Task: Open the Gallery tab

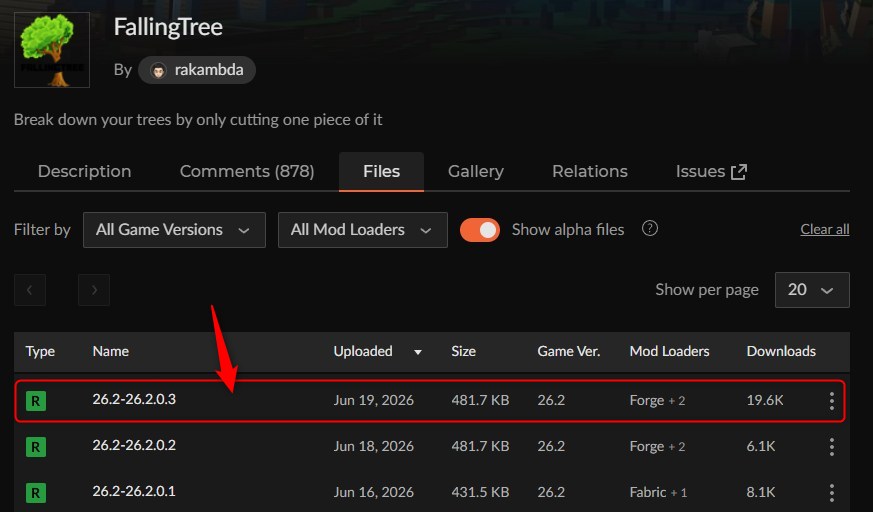Action: tap(475, 171)
